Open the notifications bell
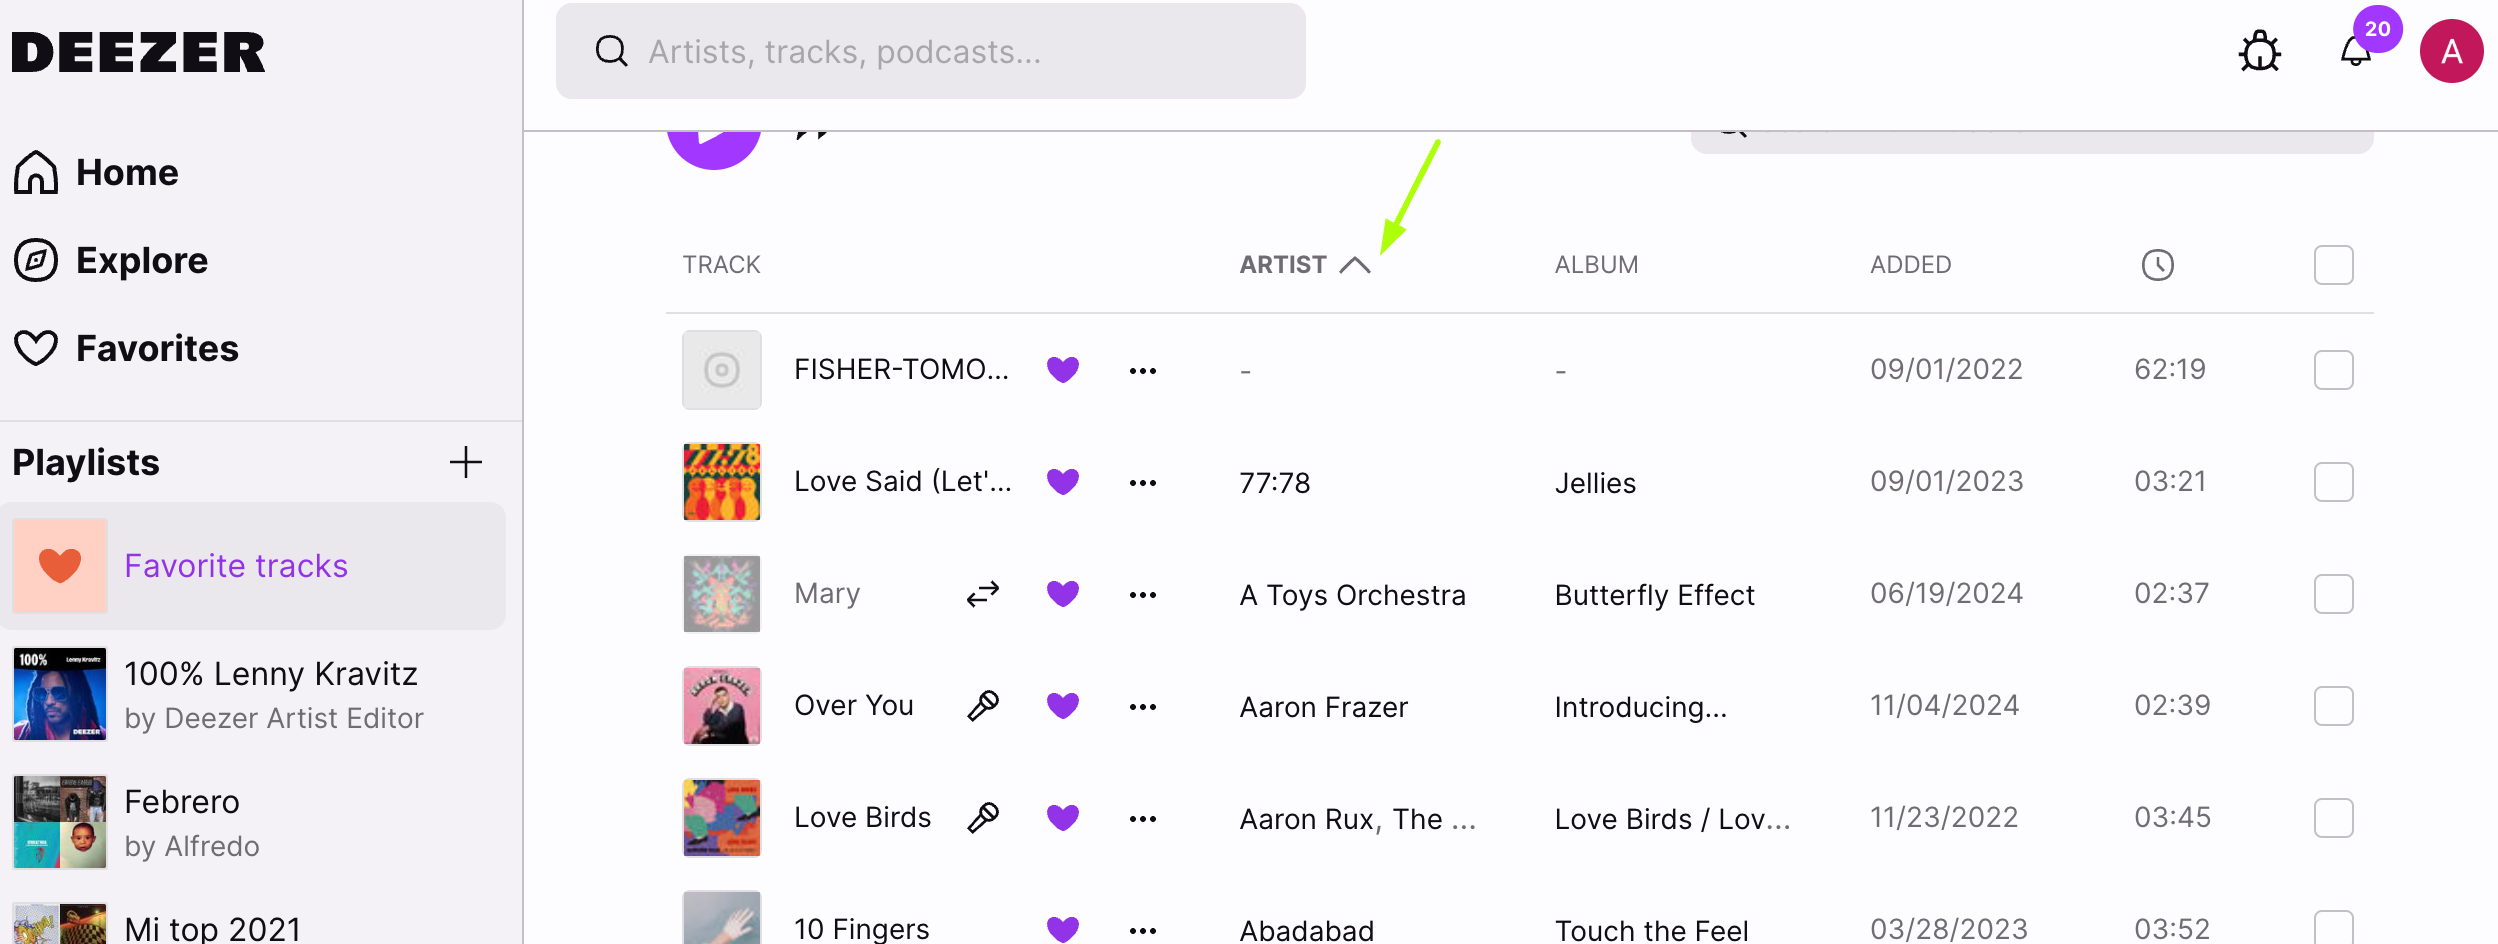The image size is (2498, 944). [x=2355, y=51]
